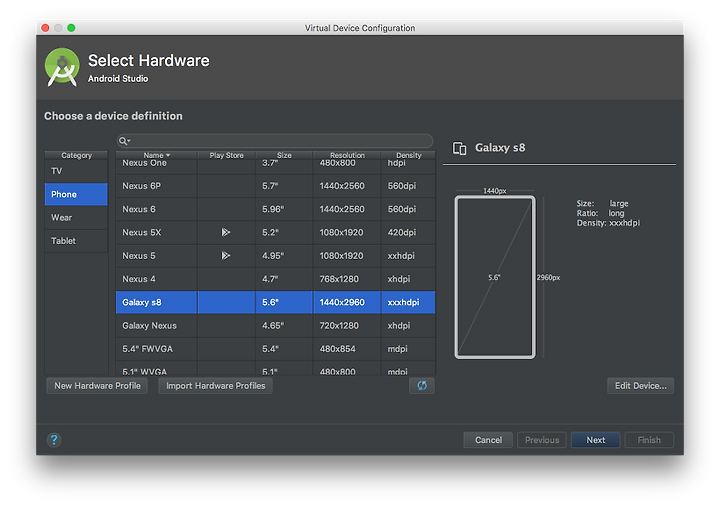Select the Nexus 6 device row
The image size is (720, 507).
(x=276, y=209)
